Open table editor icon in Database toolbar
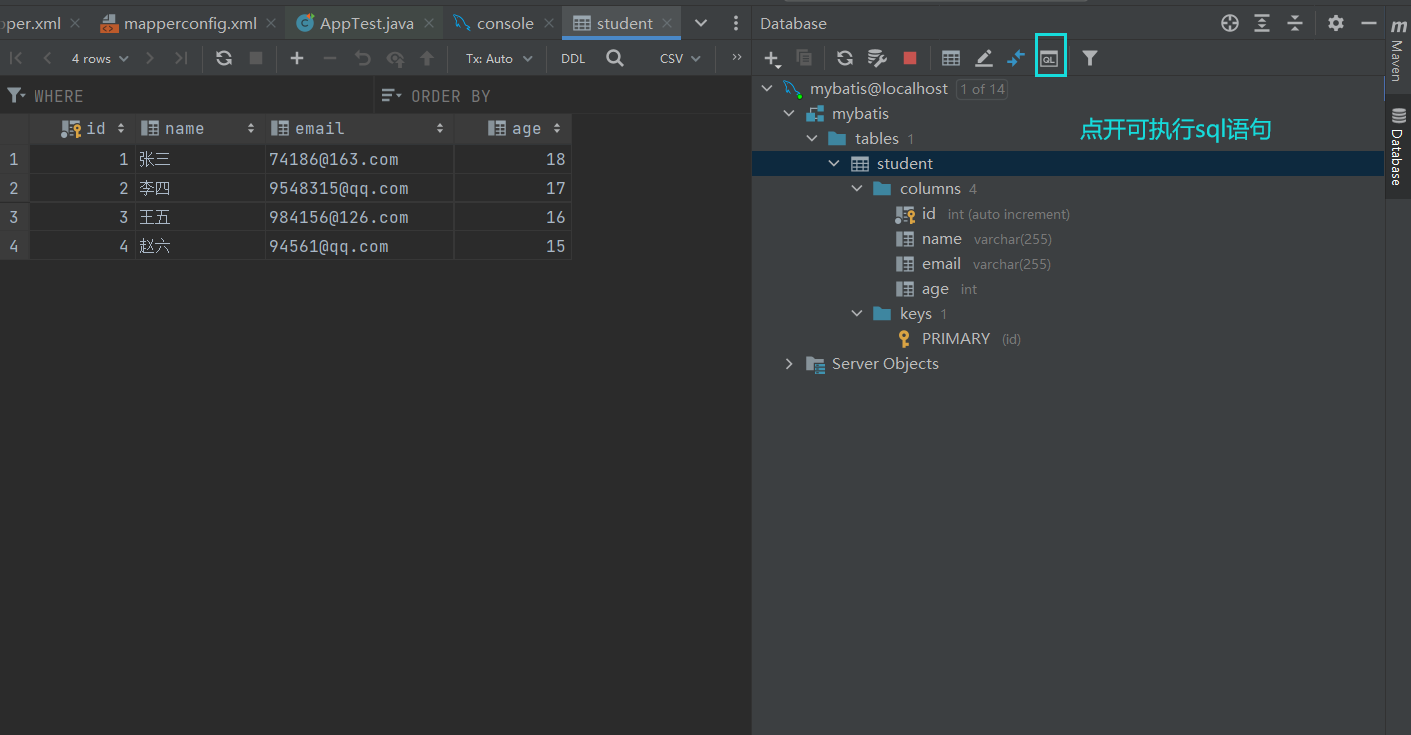The height and width of the screenshot is (735, 1411). 951,59
